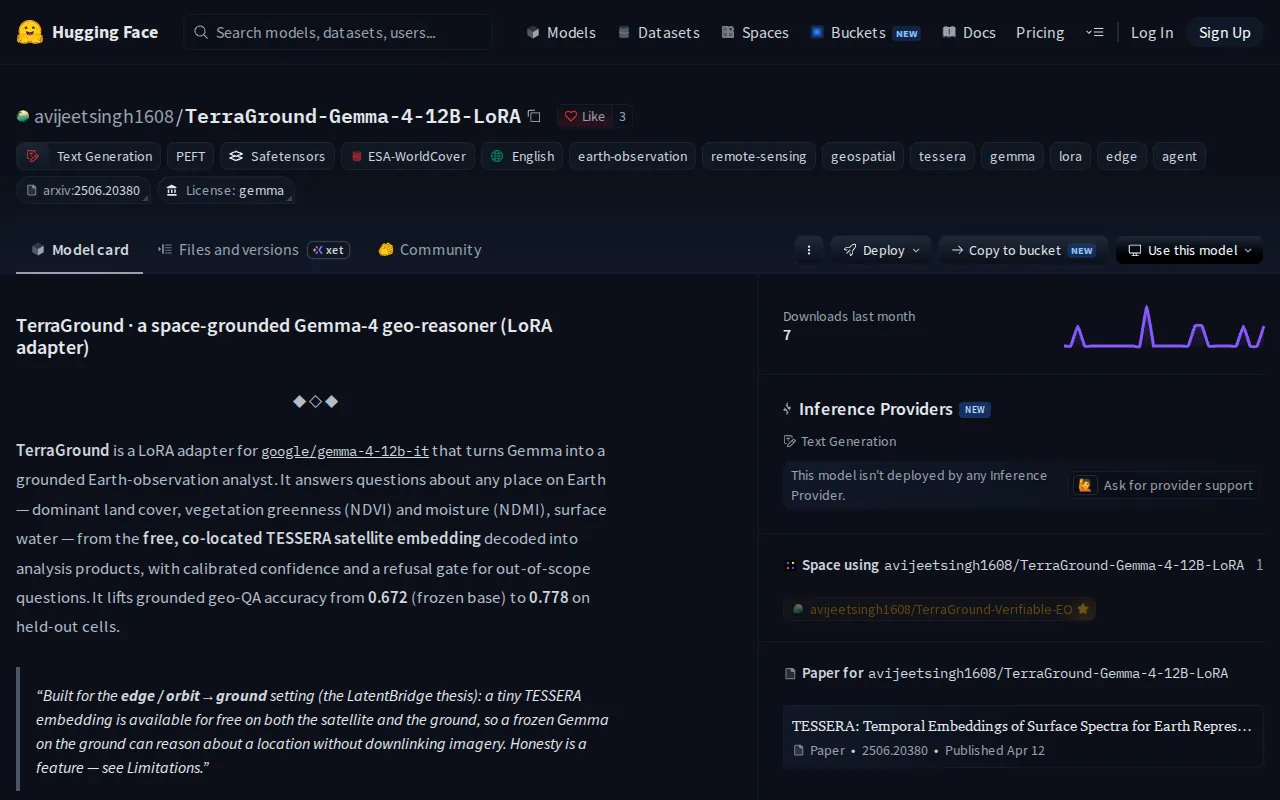
Task: Click the downloads sparkline chart
Action: [x=1164, y=326]
